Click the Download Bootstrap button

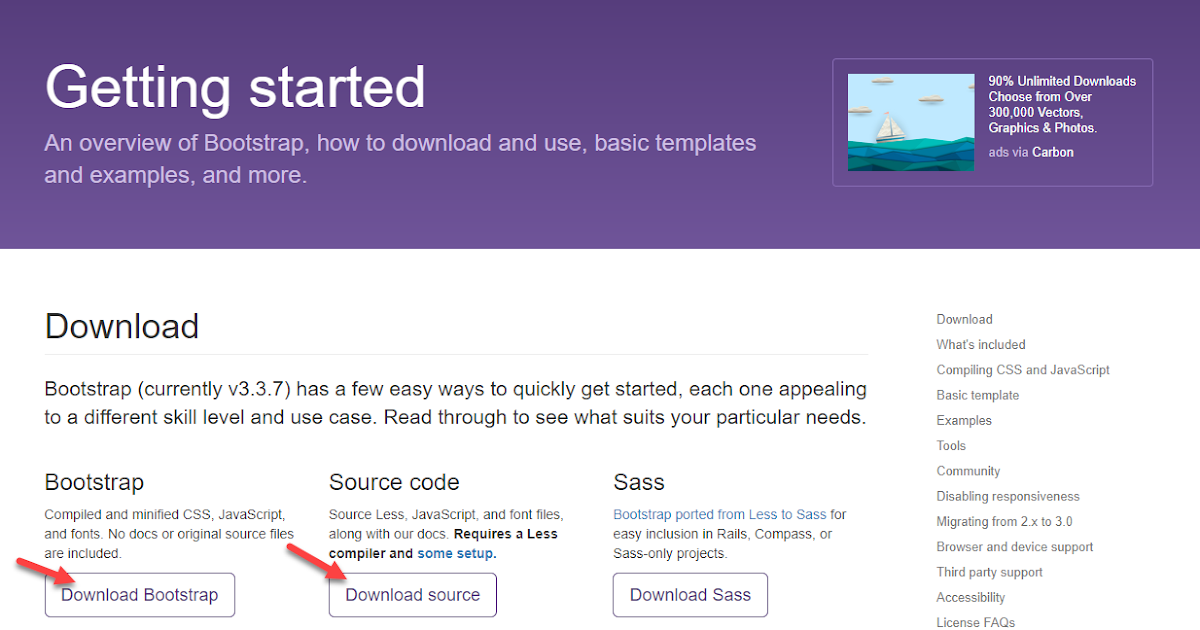(139, 595)
